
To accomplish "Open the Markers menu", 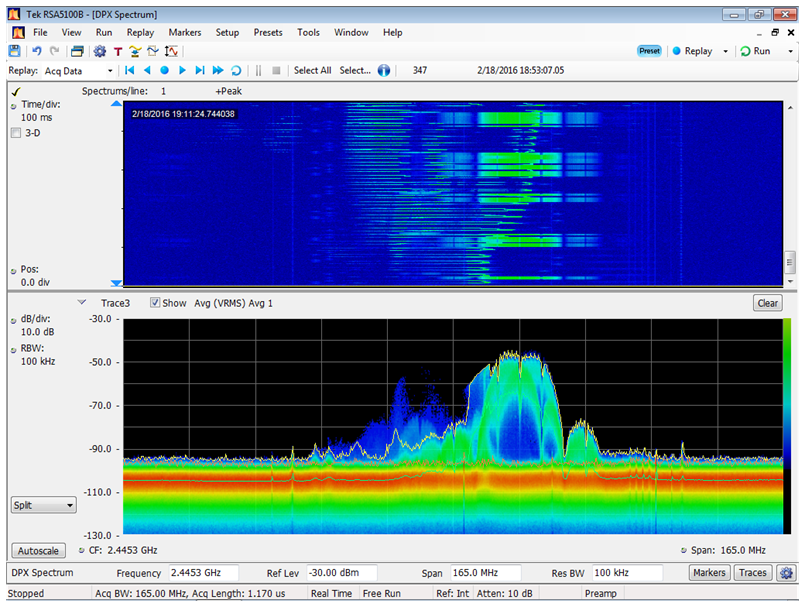I will [x=184, y=32].
